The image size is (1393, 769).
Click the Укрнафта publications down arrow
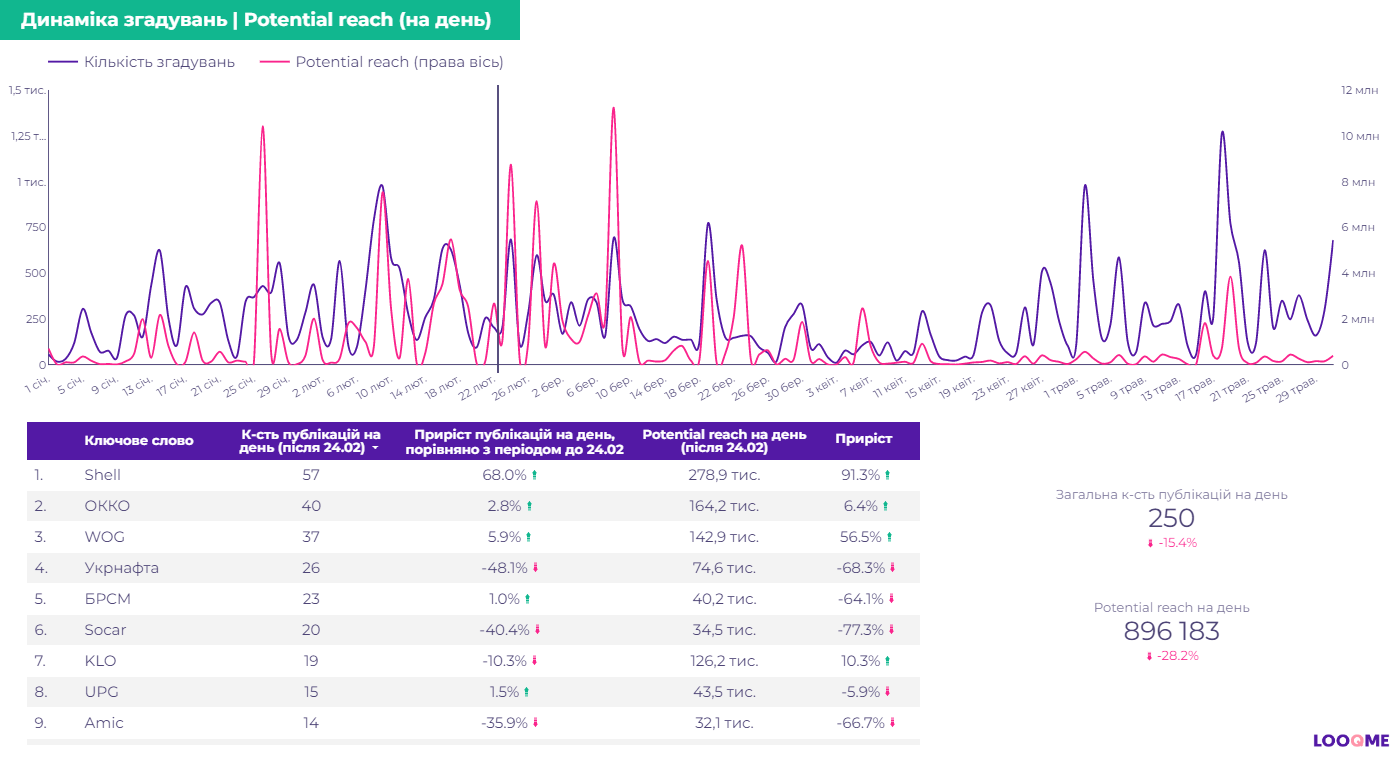(x=536, y=568)
